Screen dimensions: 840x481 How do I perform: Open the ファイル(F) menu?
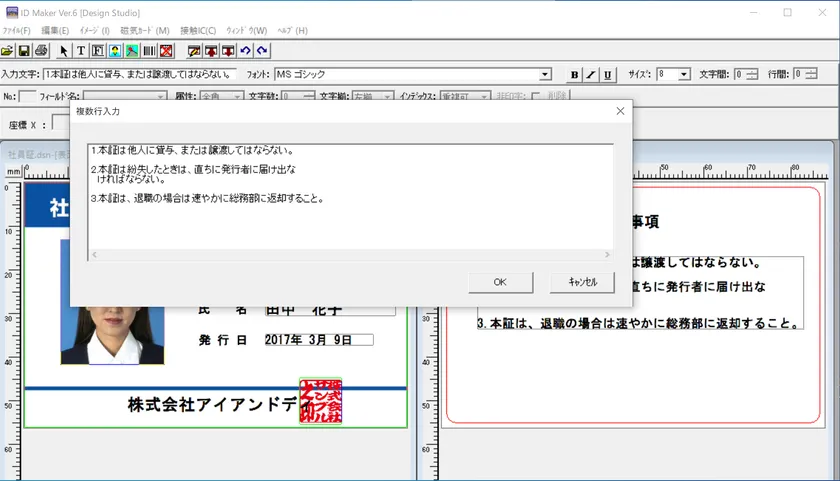pyautogui.click(x=17, y=31)
